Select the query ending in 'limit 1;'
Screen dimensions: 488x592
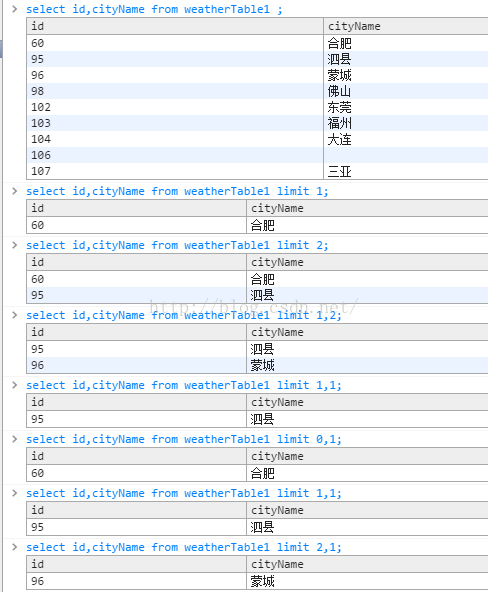pos(177,191)
